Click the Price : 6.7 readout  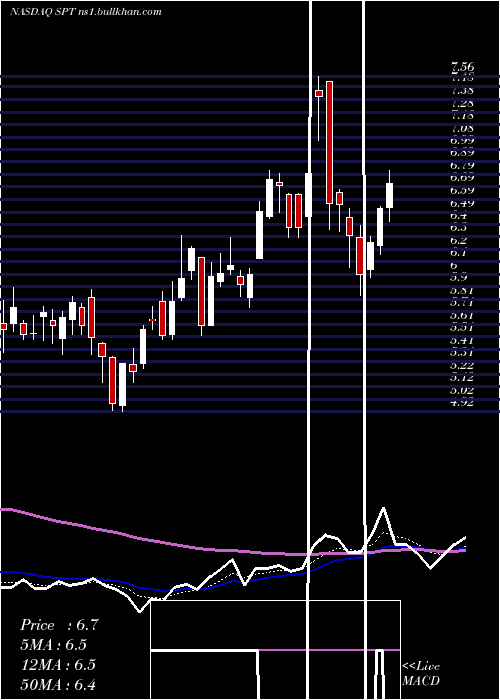click(x=59, y=625)
